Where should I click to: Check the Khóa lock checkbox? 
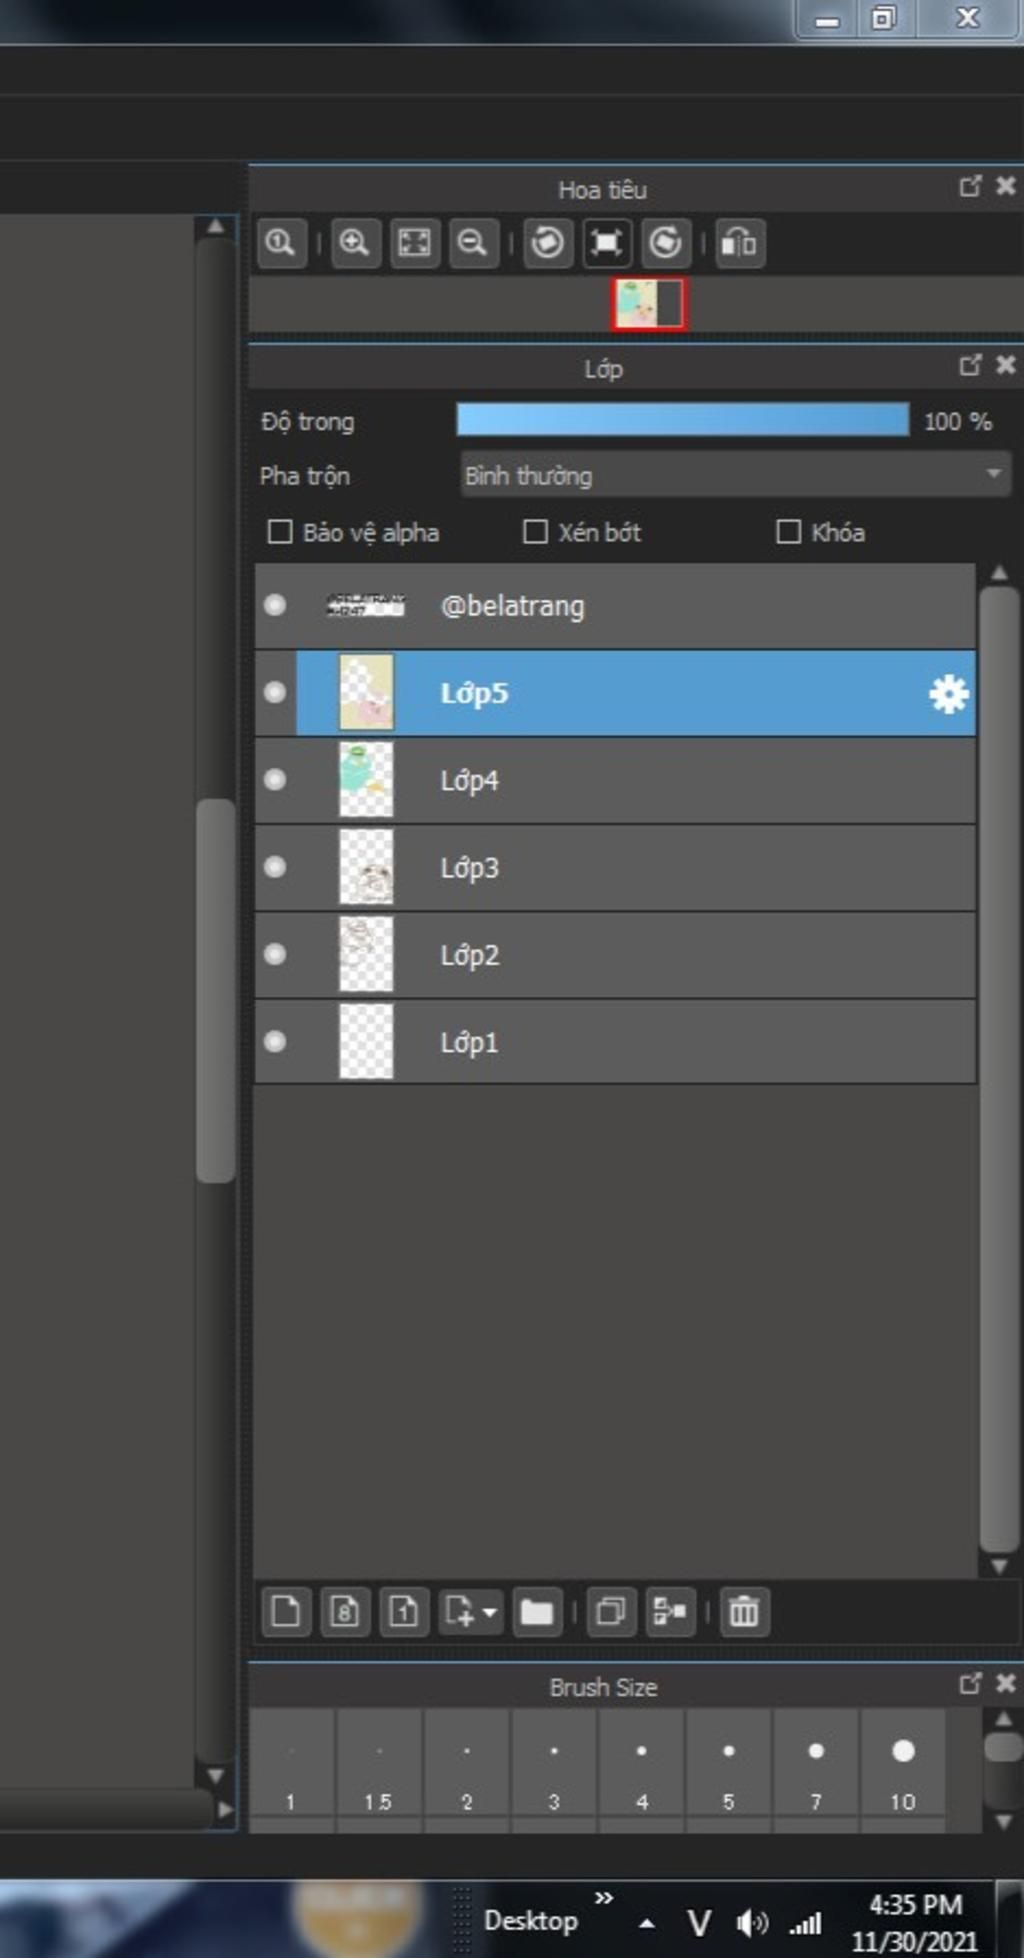point(788,531)
